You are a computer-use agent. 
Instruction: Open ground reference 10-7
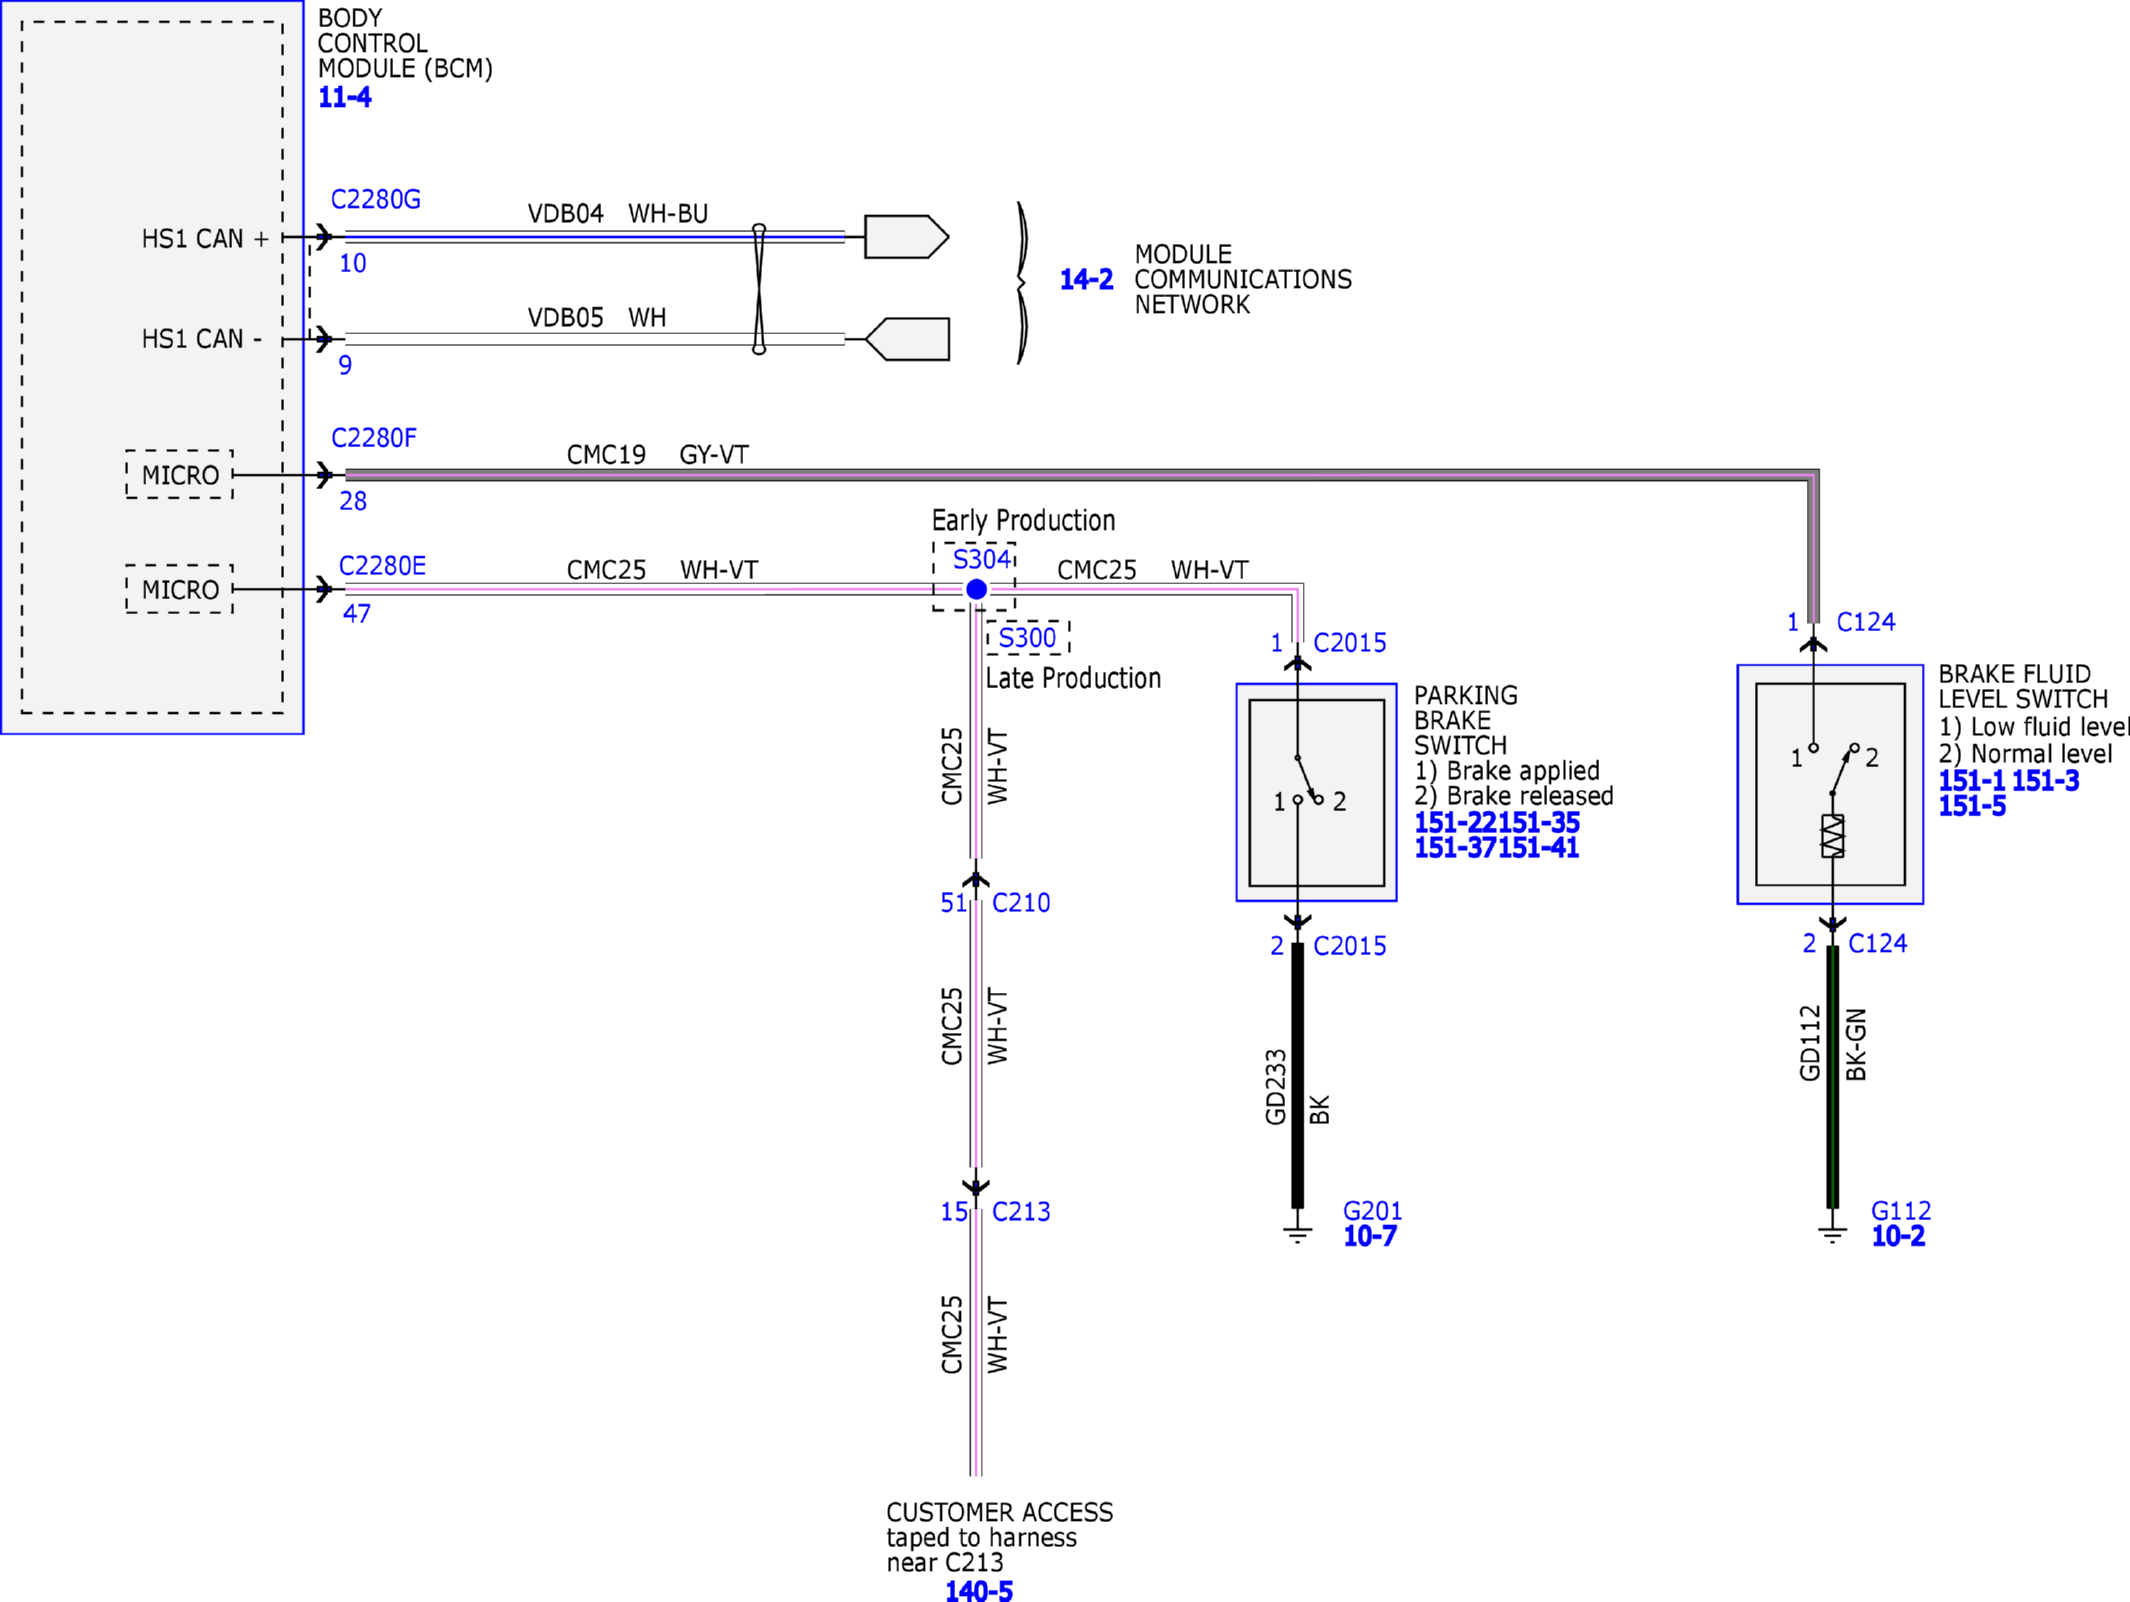[x=1369, y=1236]
